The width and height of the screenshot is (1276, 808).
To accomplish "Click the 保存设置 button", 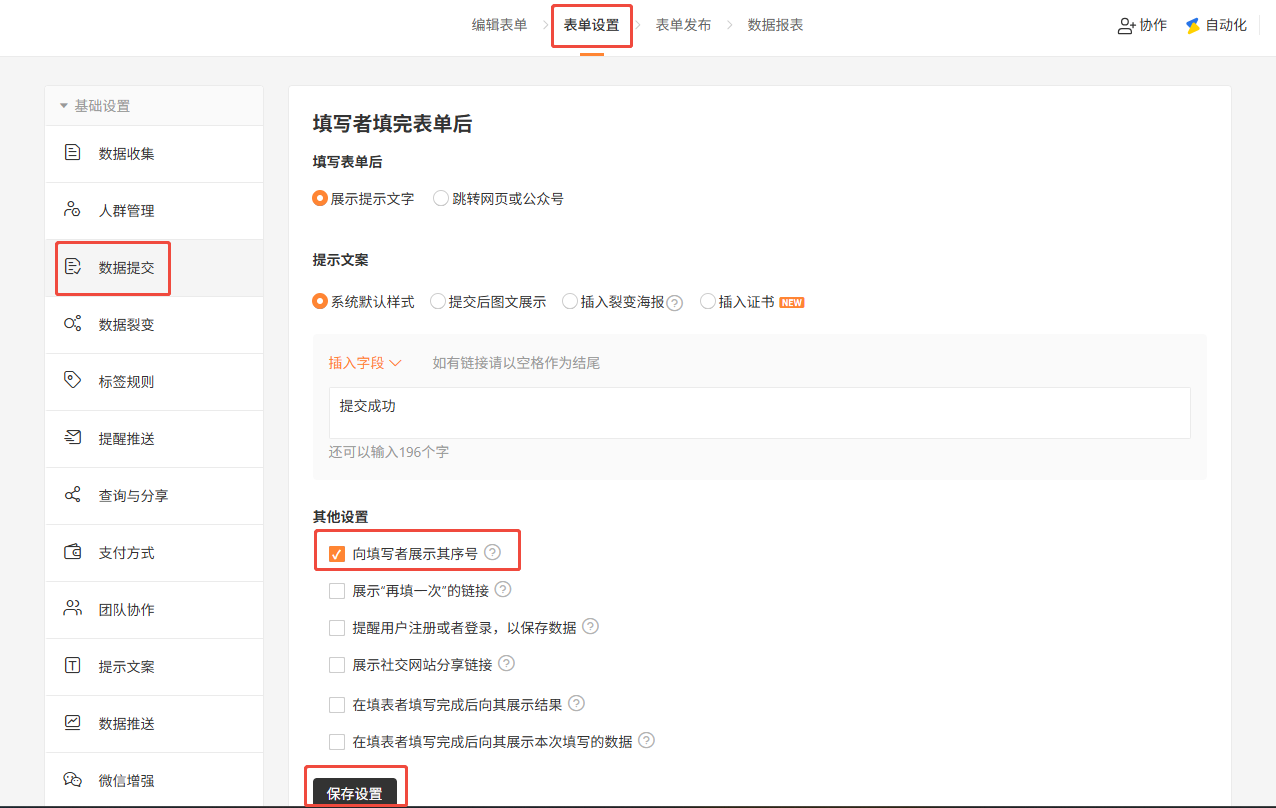I will coord(355,792).
